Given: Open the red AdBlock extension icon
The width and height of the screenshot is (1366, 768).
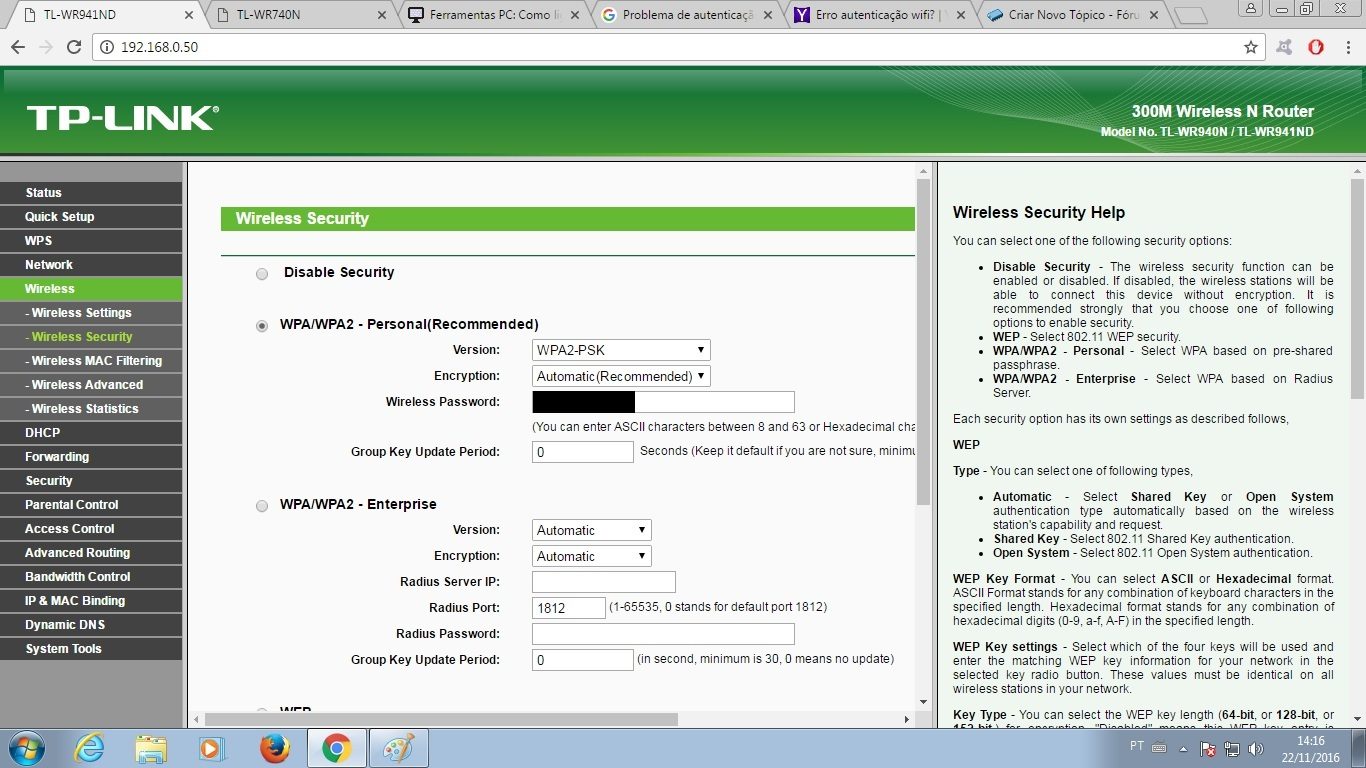Looking at the screenshot, I should [x=1316, y=47].
